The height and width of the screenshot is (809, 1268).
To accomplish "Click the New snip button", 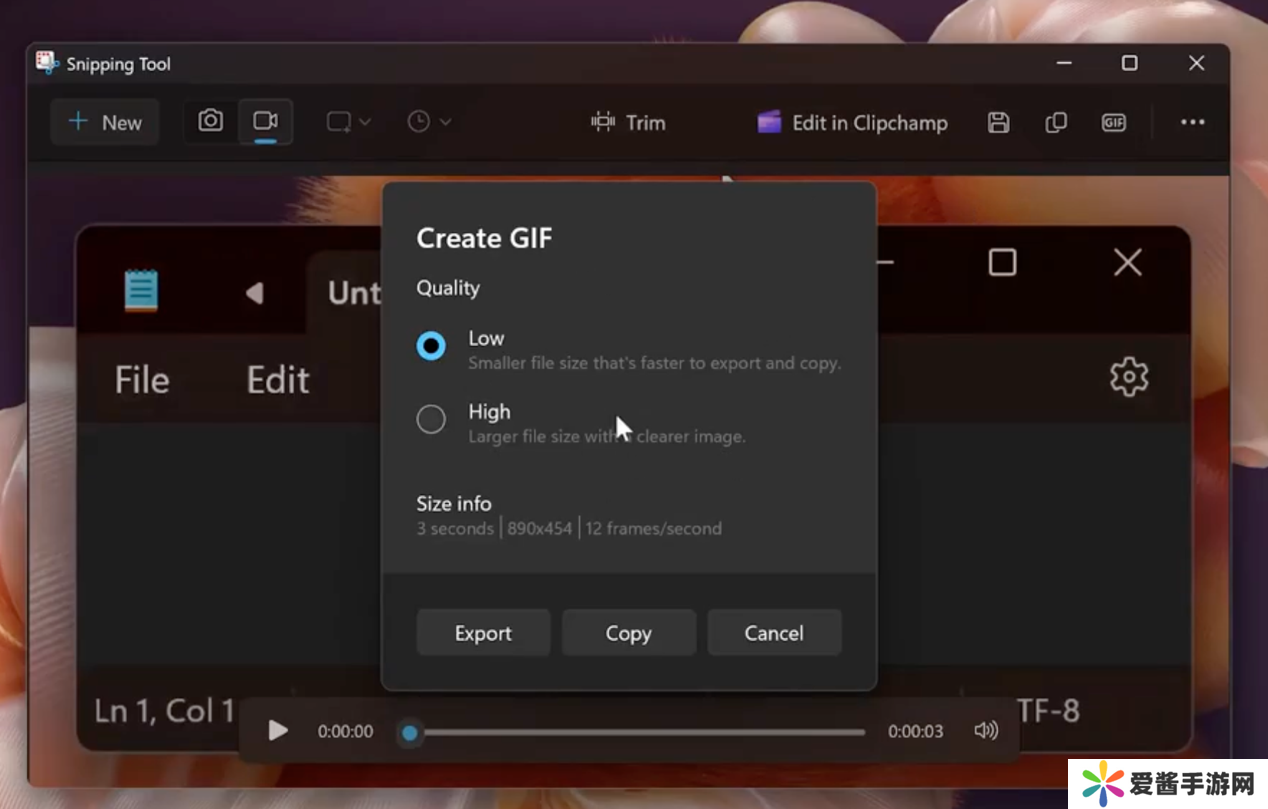I will (105, 123).
